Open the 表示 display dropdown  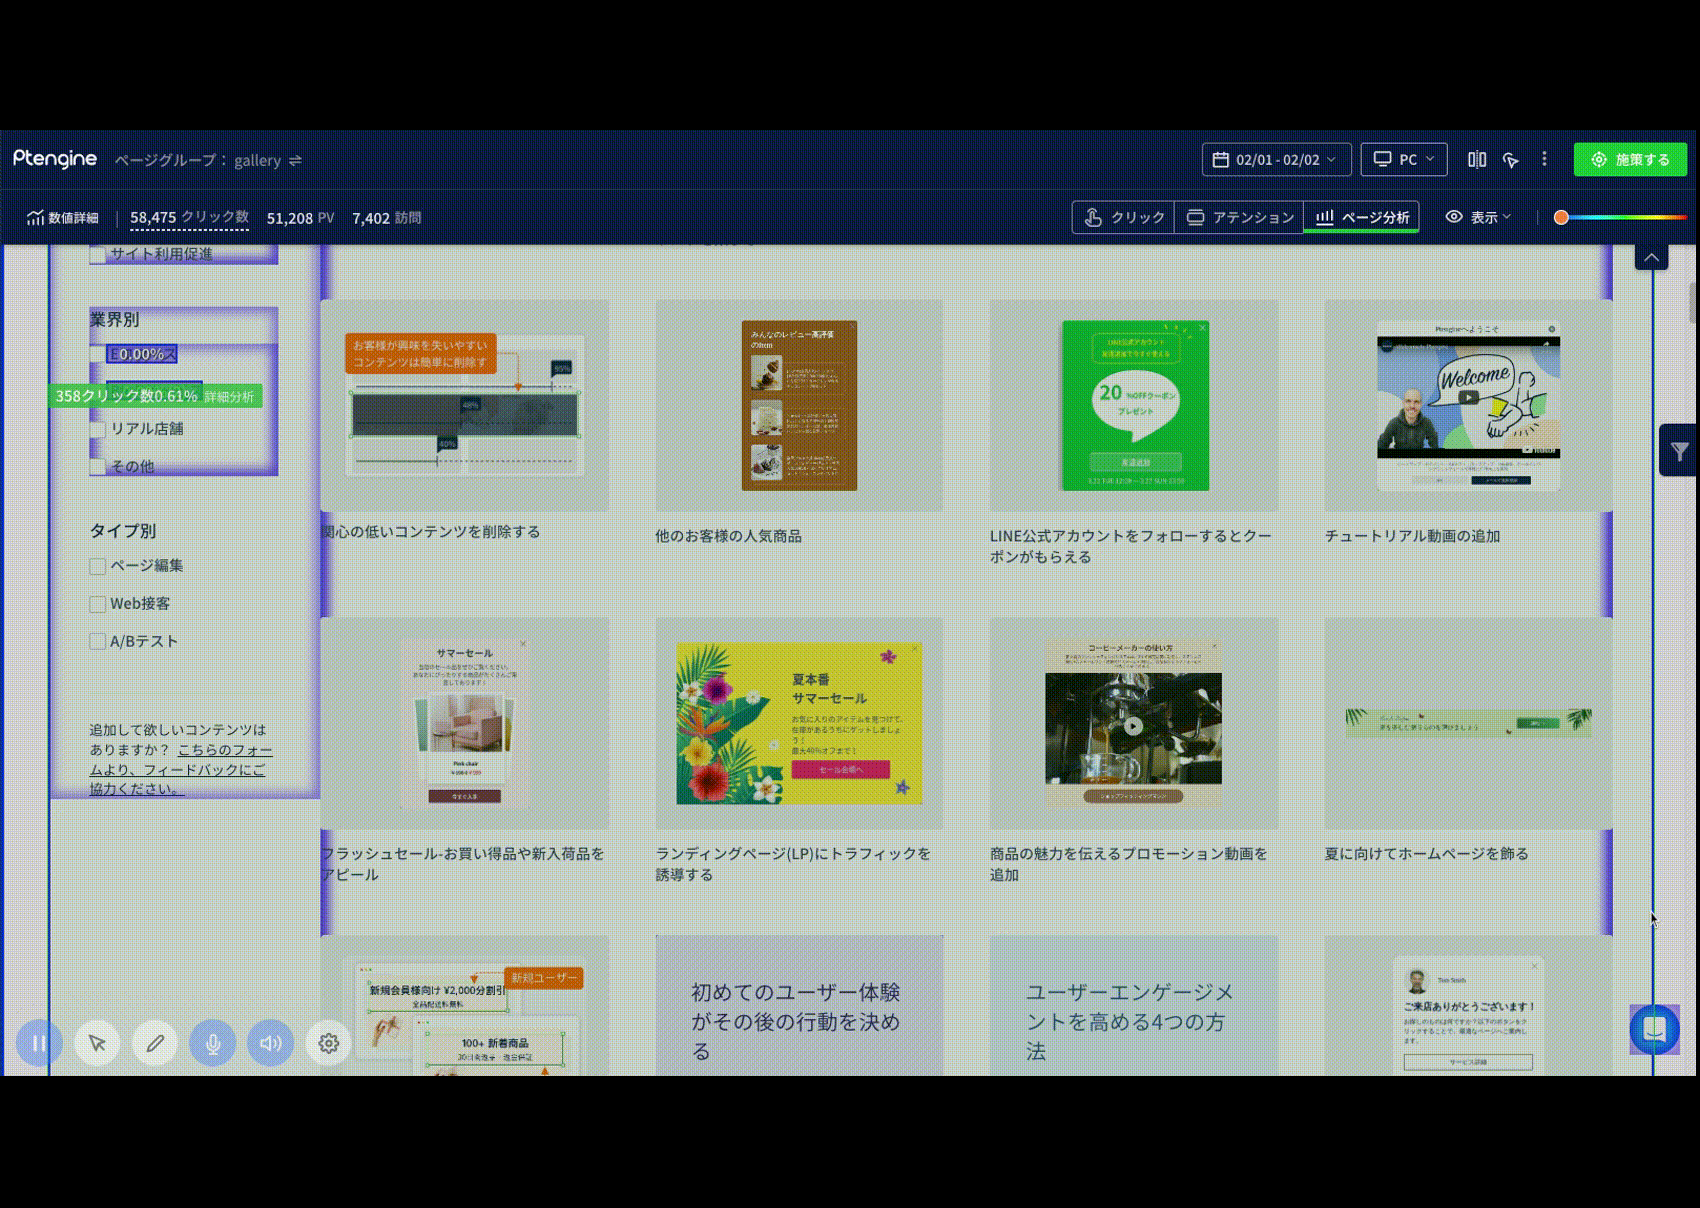point(1478,217)
